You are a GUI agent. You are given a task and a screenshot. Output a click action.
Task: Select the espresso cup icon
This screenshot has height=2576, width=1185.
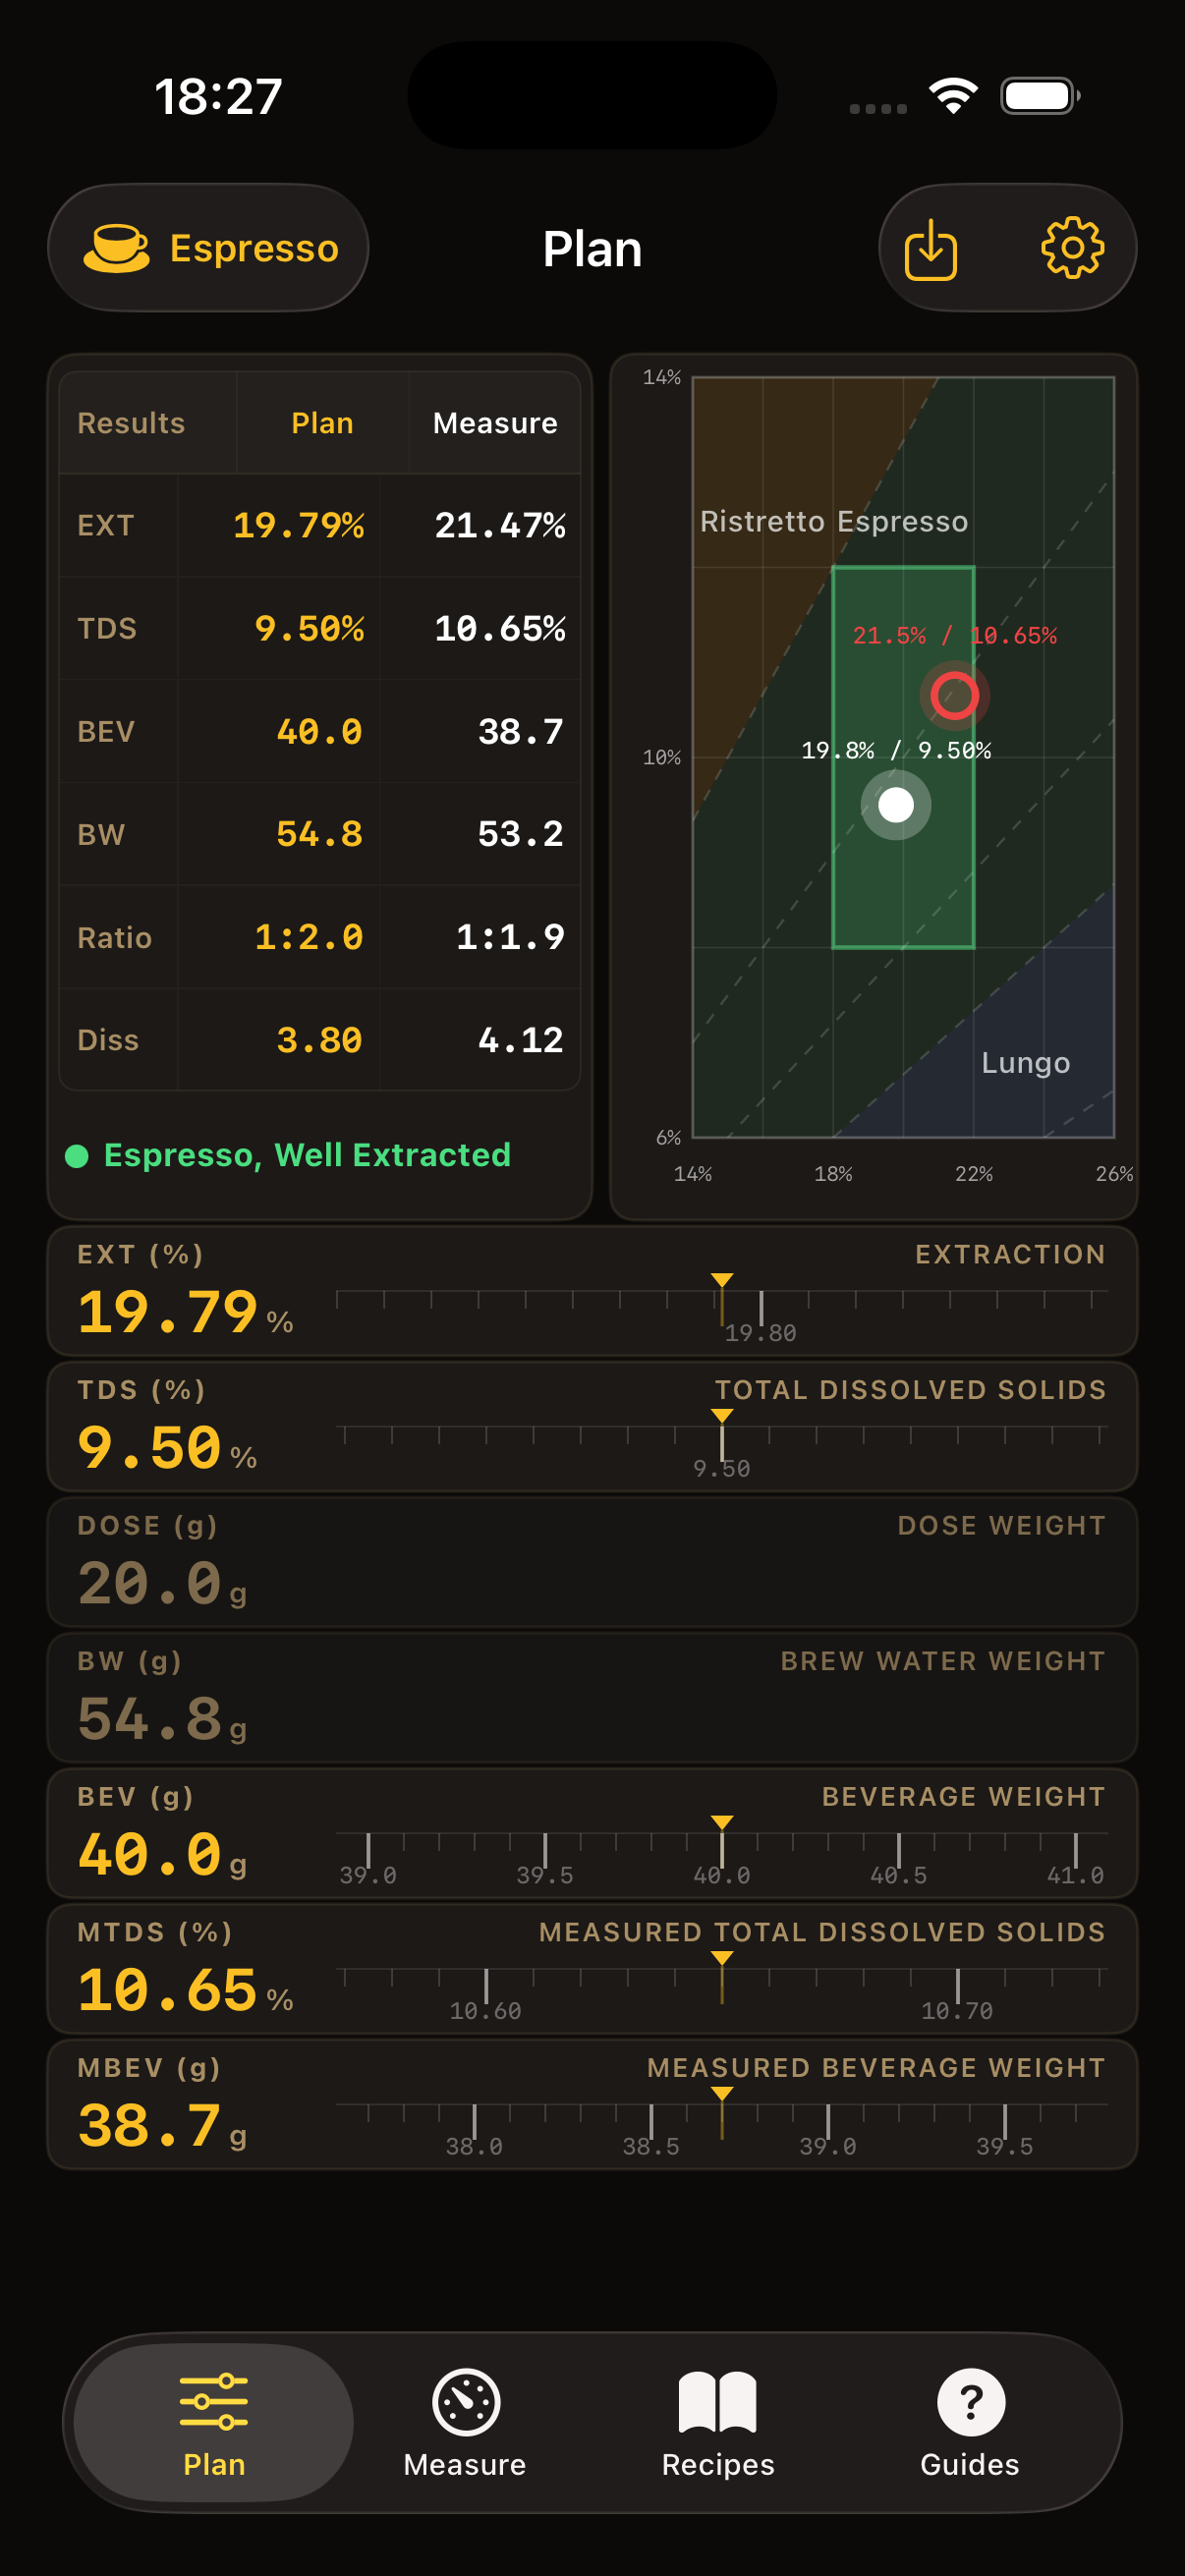[116, 247]
